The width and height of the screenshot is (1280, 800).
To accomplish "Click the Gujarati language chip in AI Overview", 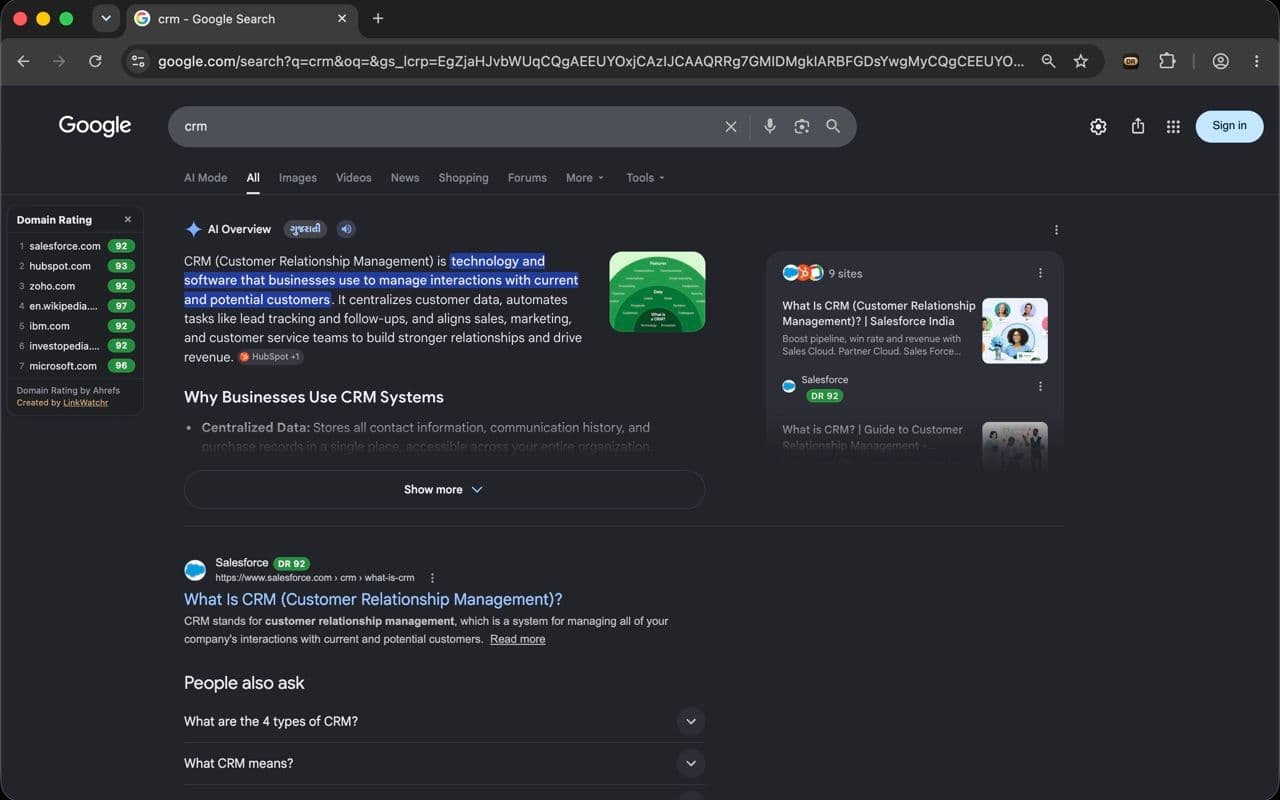I will (305, 229).
